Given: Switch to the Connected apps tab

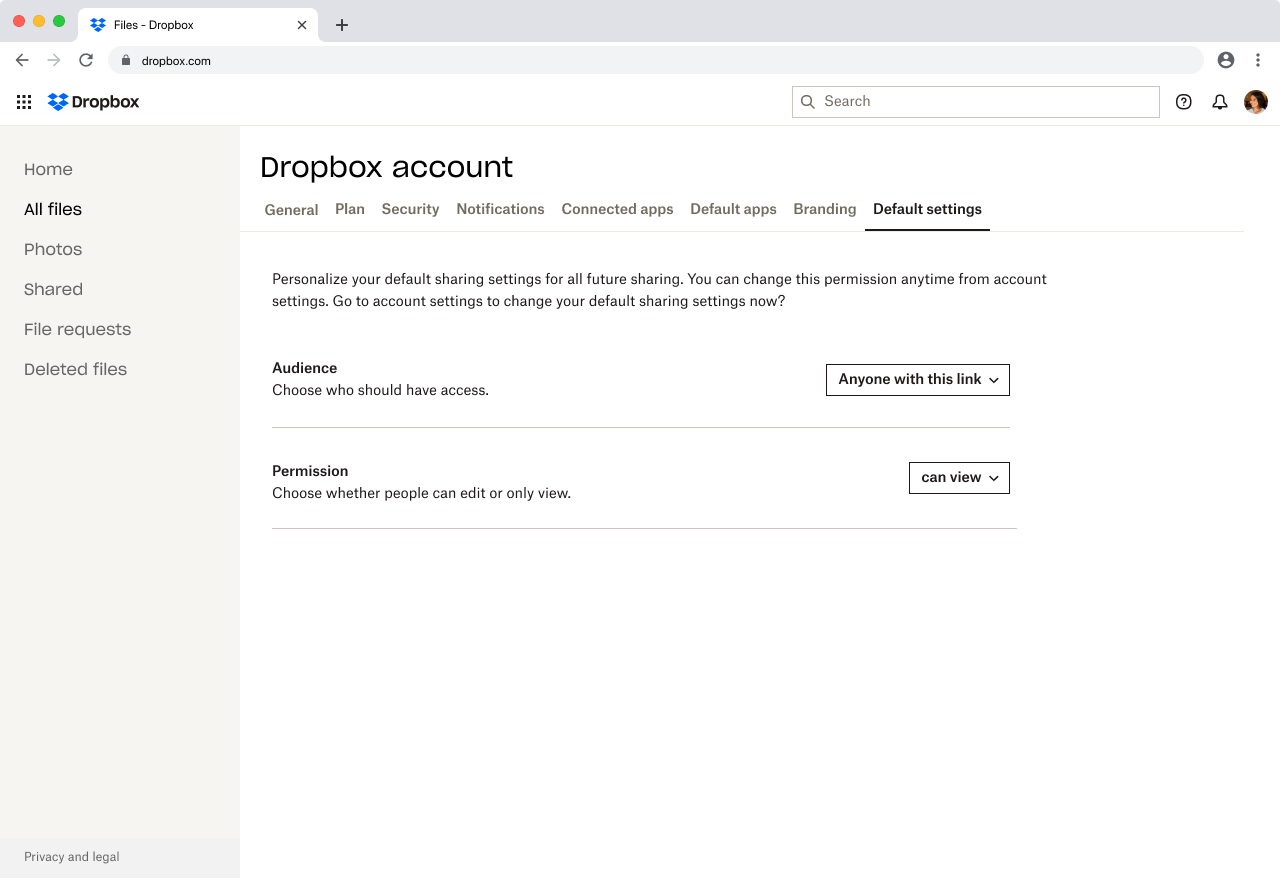Looking at the screenshot, I should click(x=617, y=209).
